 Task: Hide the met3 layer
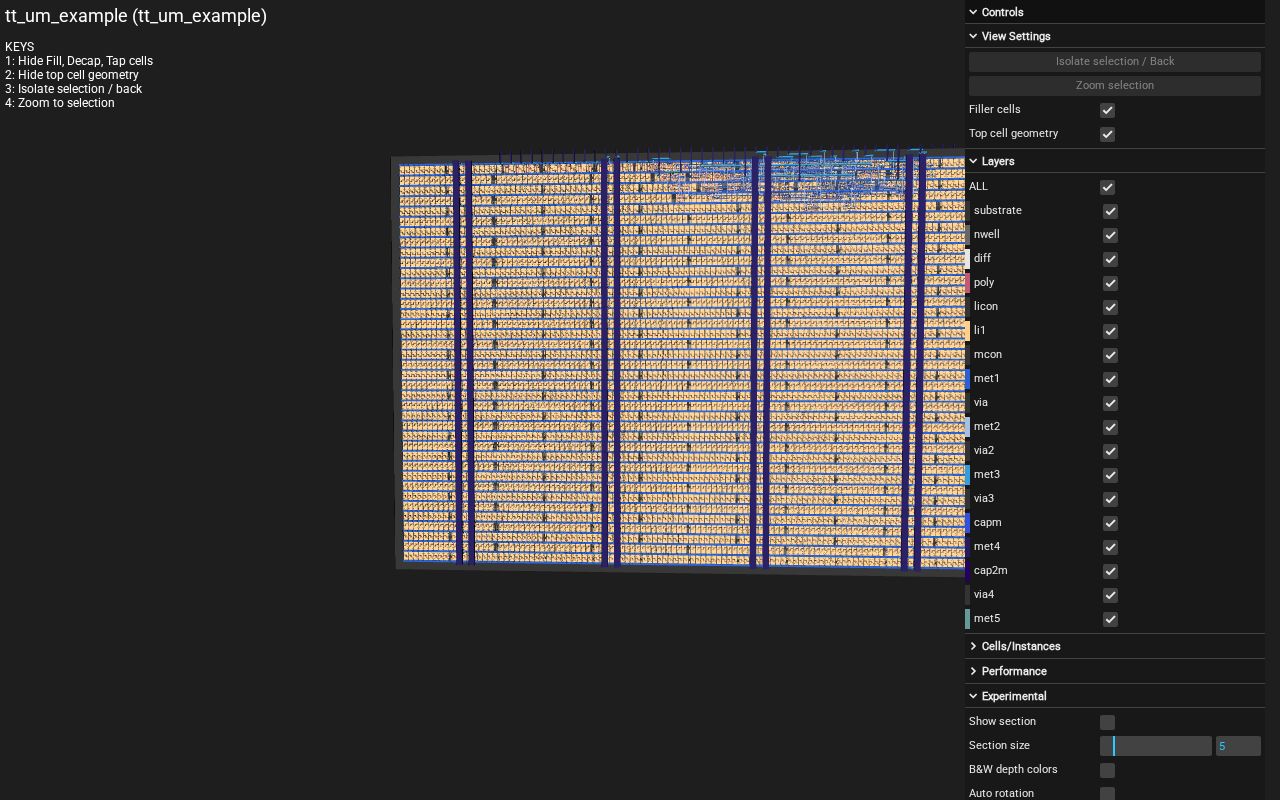[x=1110, y=475]
